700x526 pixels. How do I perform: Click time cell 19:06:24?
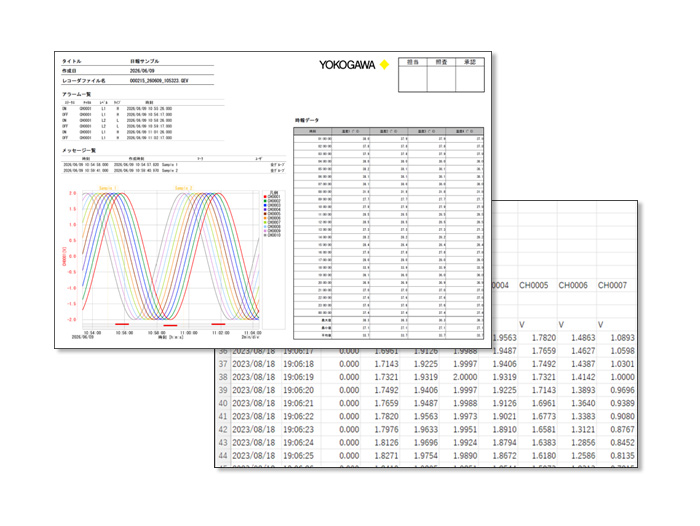click(298, 443)
